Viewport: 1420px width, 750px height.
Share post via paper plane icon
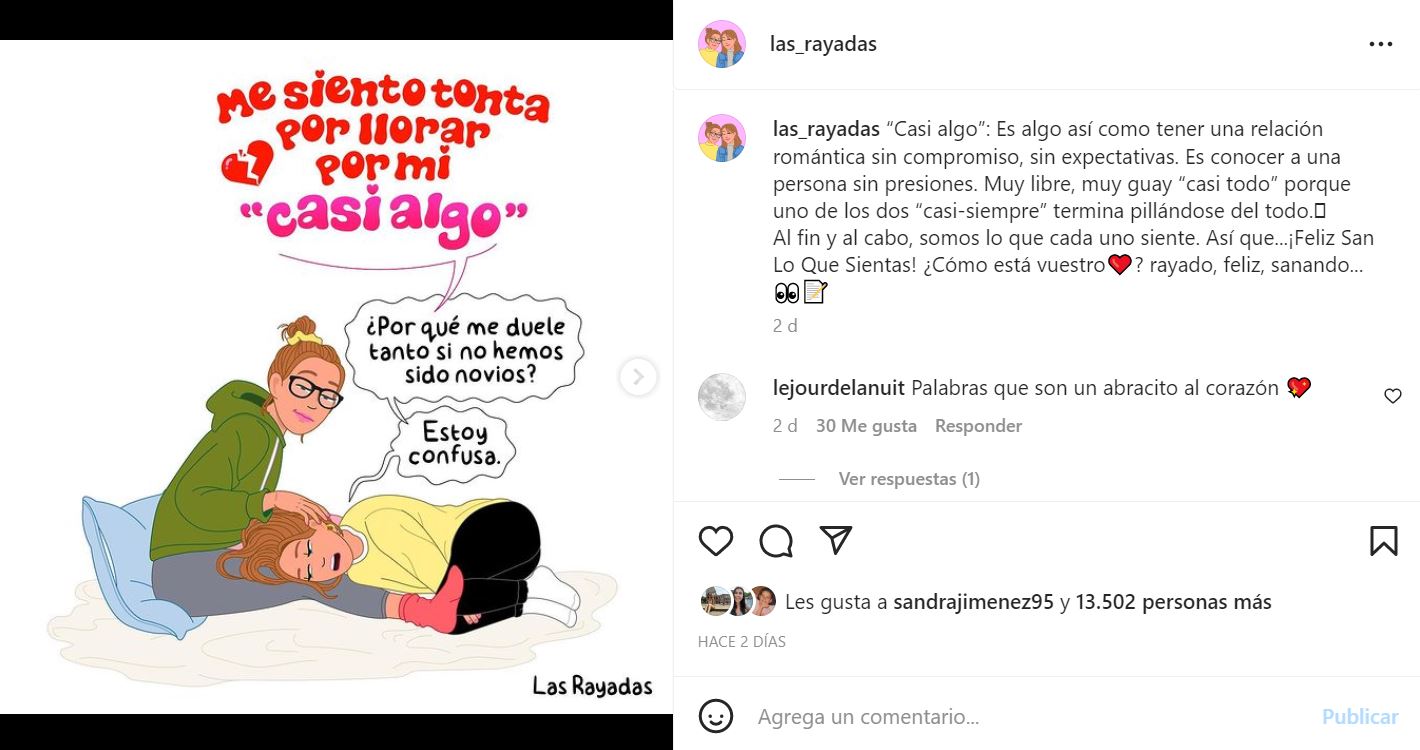[835, 540]
